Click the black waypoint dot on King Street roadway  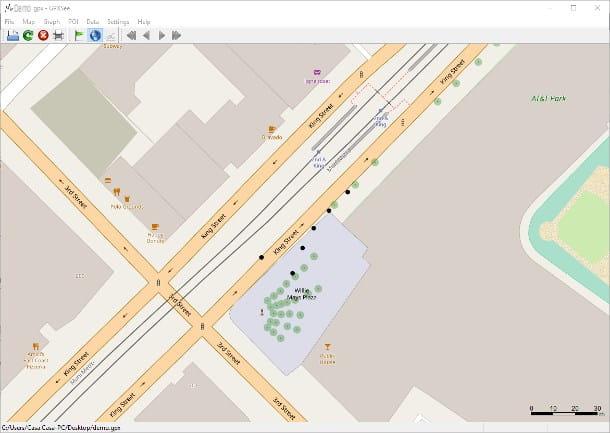click(x=261, y=257)
